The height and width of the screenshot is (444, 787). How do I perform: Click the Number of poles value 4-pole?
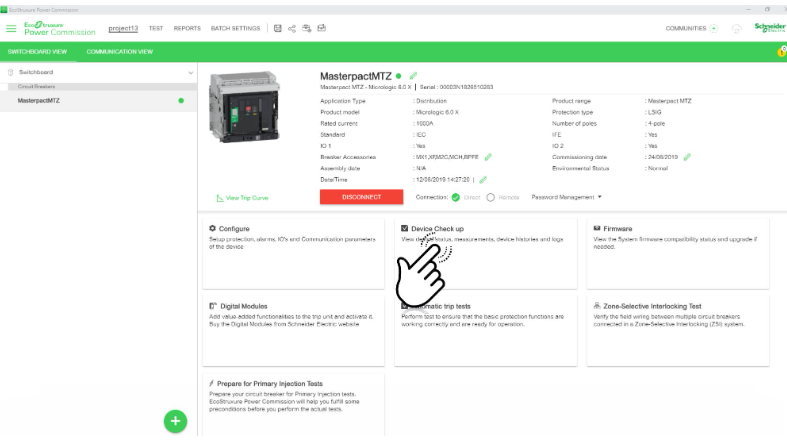pos(656,123)
